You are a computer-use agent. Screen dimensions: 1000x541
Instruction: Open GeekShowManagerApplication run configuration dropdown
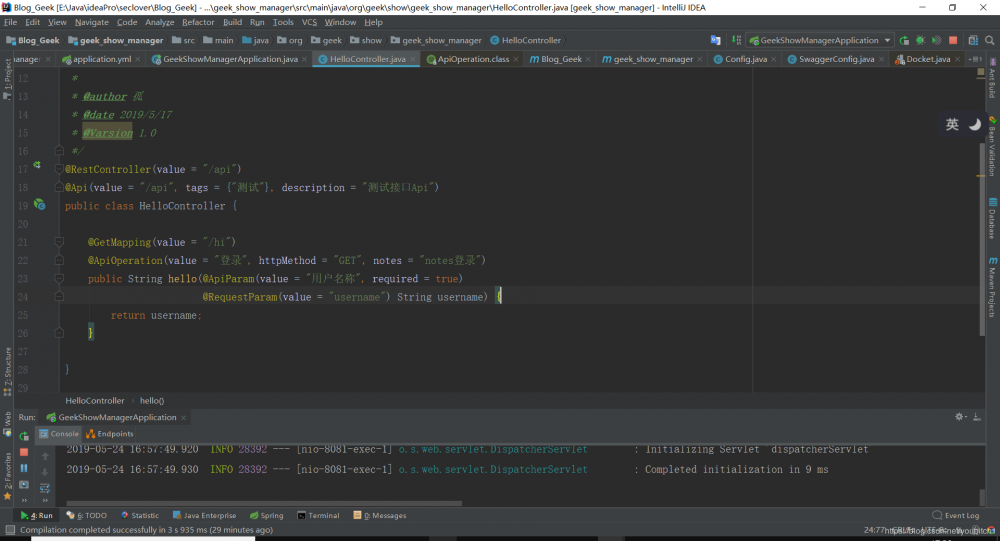point(818,41)
